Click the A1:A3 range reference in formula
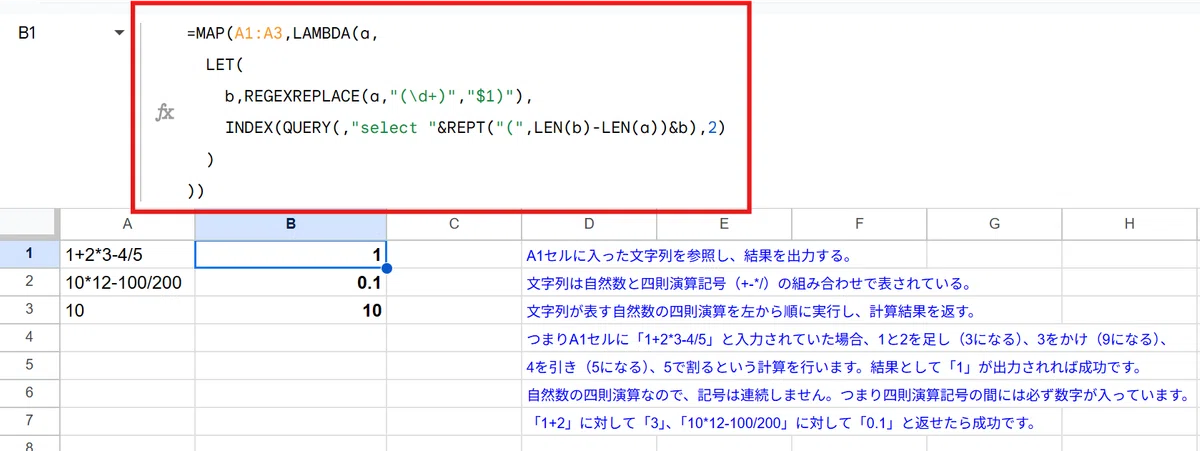Viewport: 1200px width, 451px height. pos(259,33)
